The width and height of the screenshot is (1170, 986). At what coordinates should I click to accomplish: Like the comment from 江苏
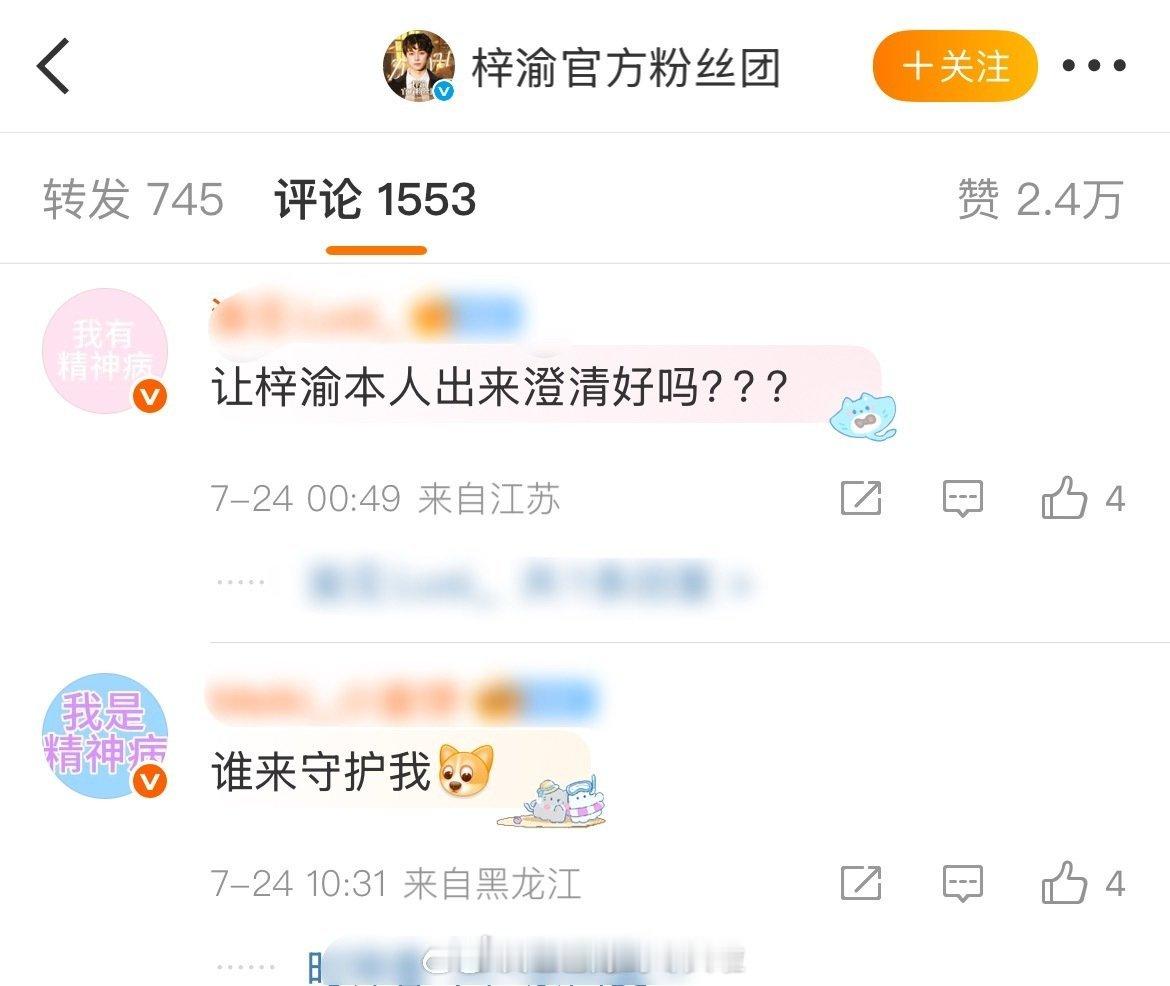pos(1083,498)
